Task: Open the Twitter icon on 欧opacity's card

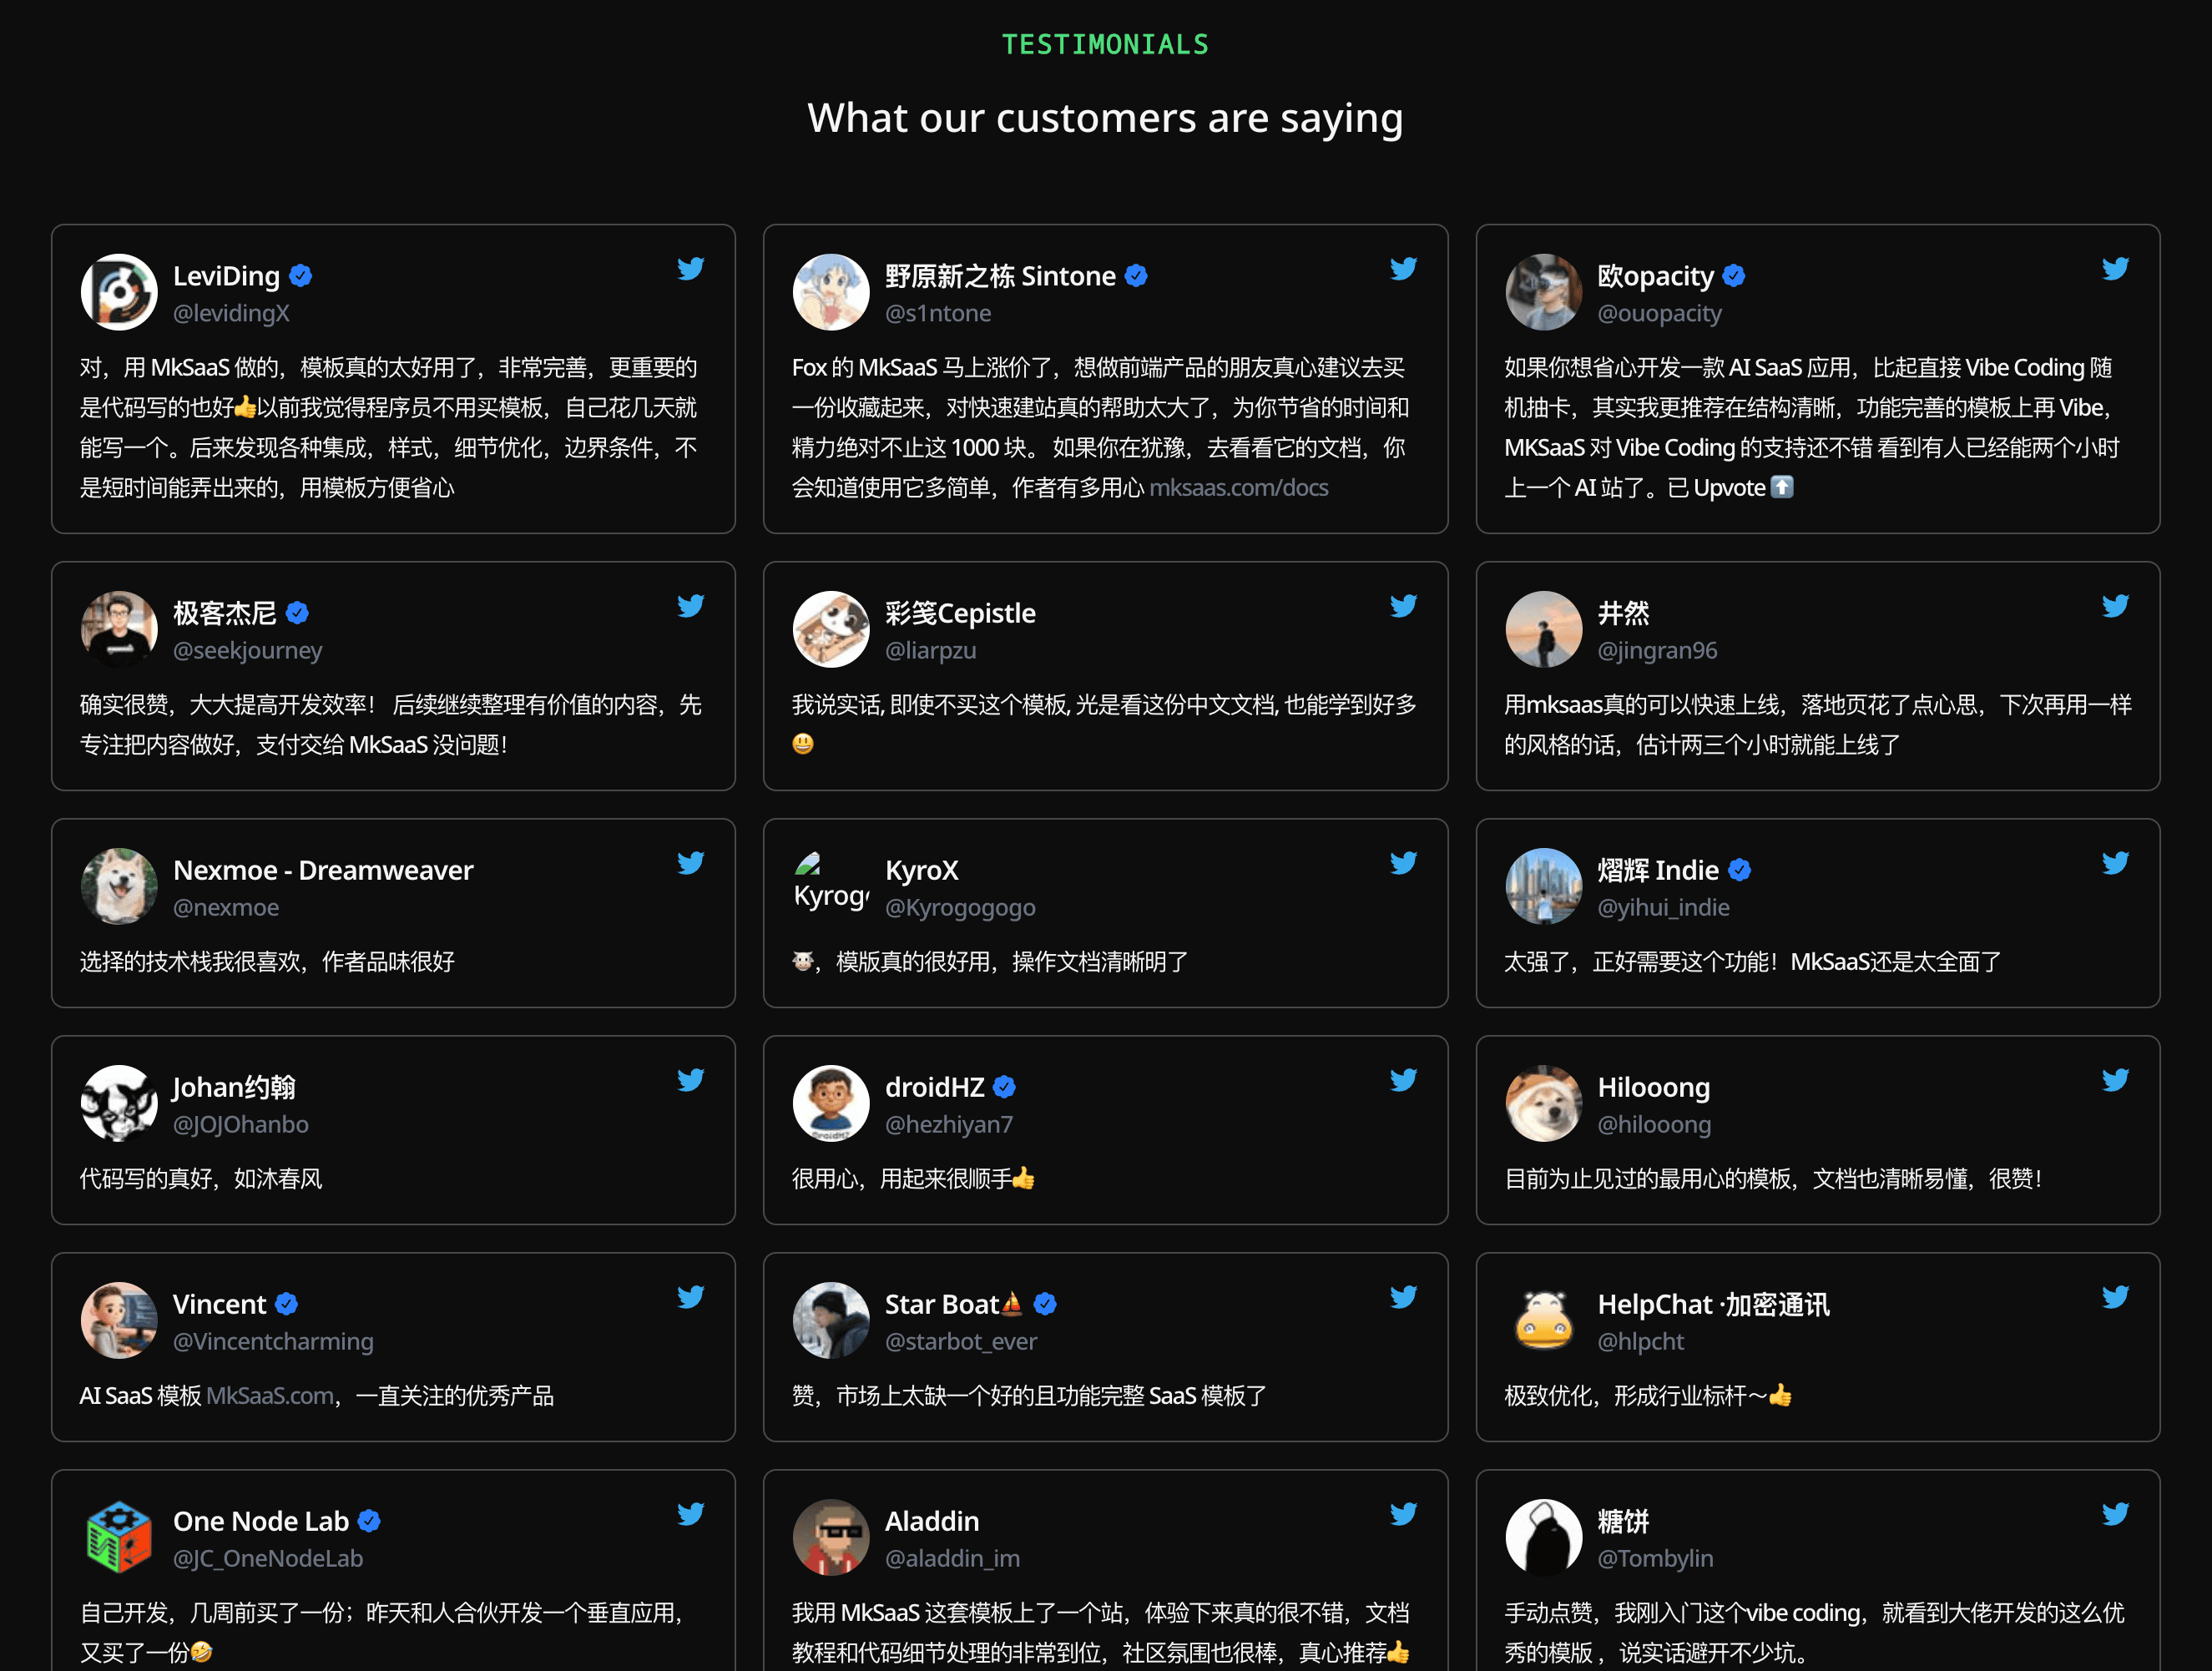Action: click(2115, 269)
